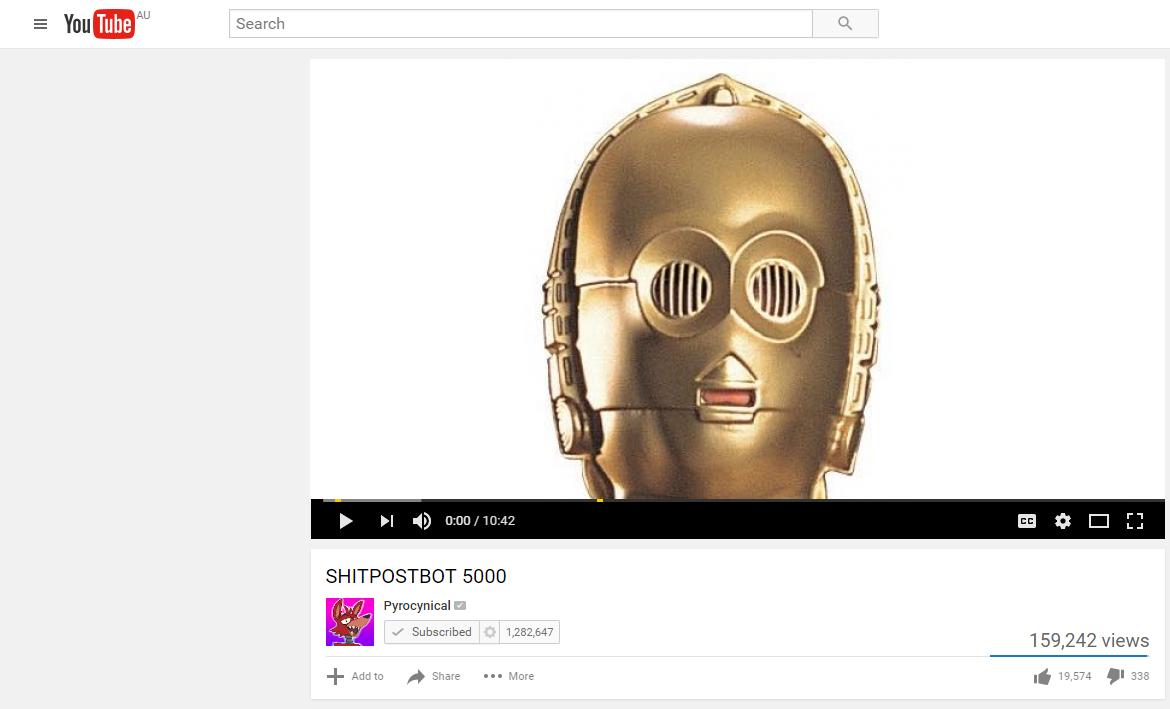Toggle closed captions on the video

click(x=1027, y=521)
